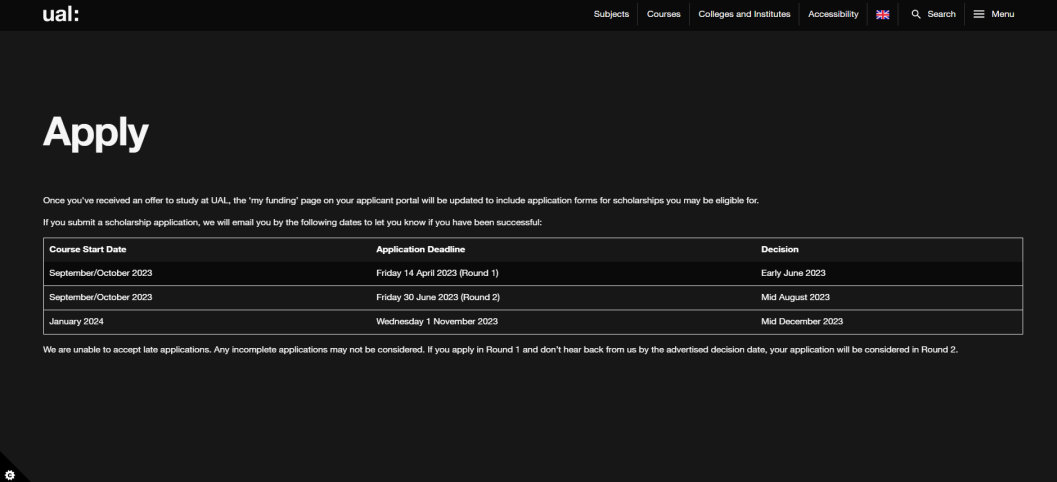Open cookie settings gear in bottom corner
The width and height of the screenshot is (1057, 482).
pyautogui.click(x=9, y=473)
